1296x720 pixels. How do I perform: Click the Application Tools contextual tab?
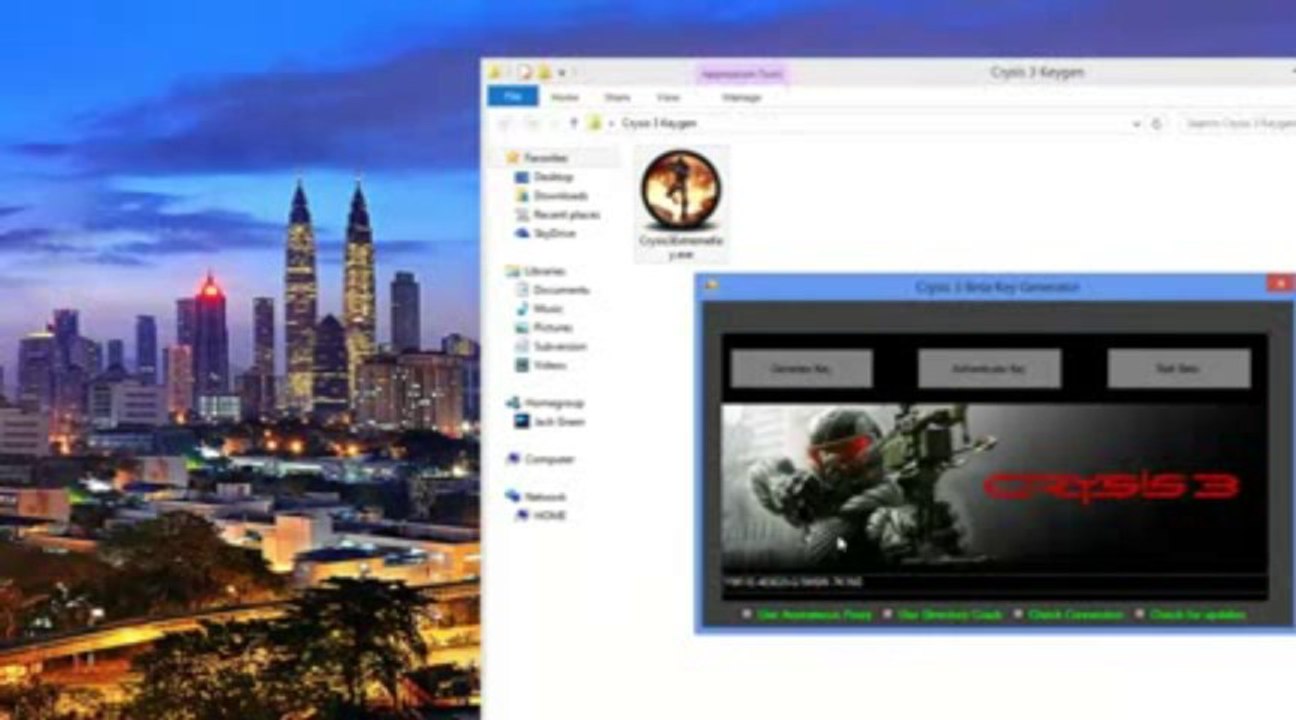[x=741, y=74]
